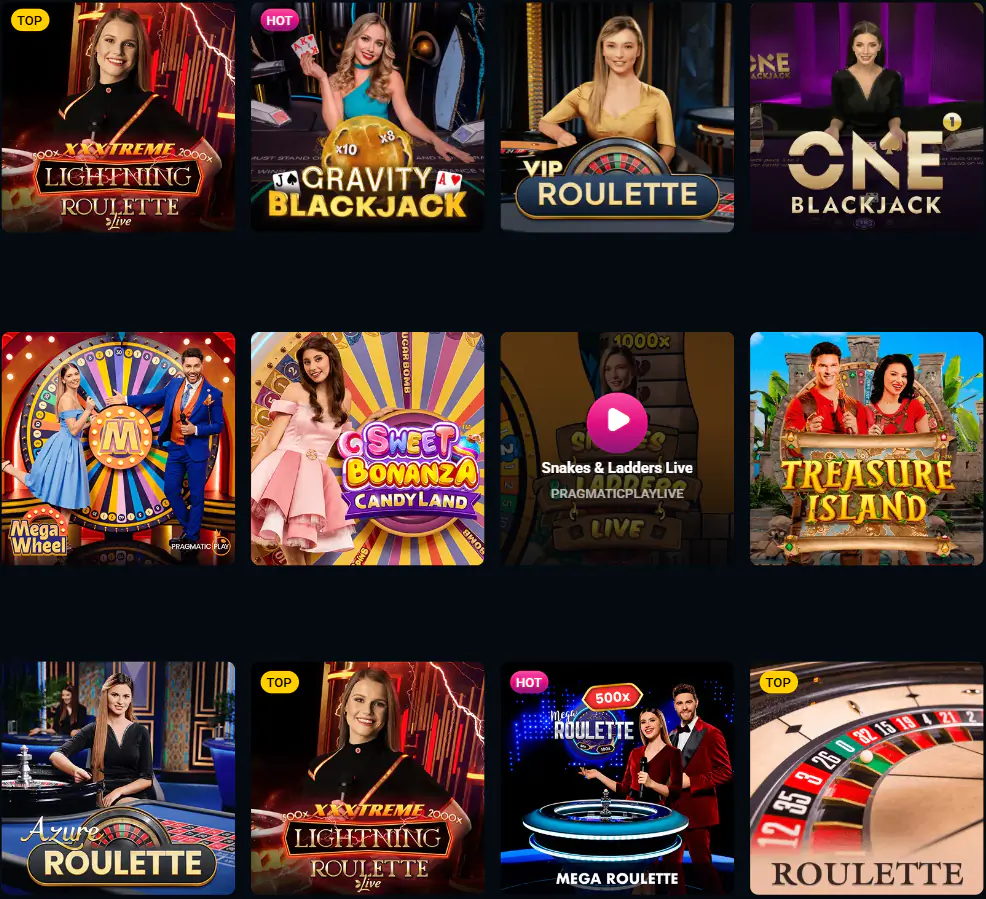Click HOT badge on Gravity Blackjack
The image size is (986, 899).
(x=279, y=20)
